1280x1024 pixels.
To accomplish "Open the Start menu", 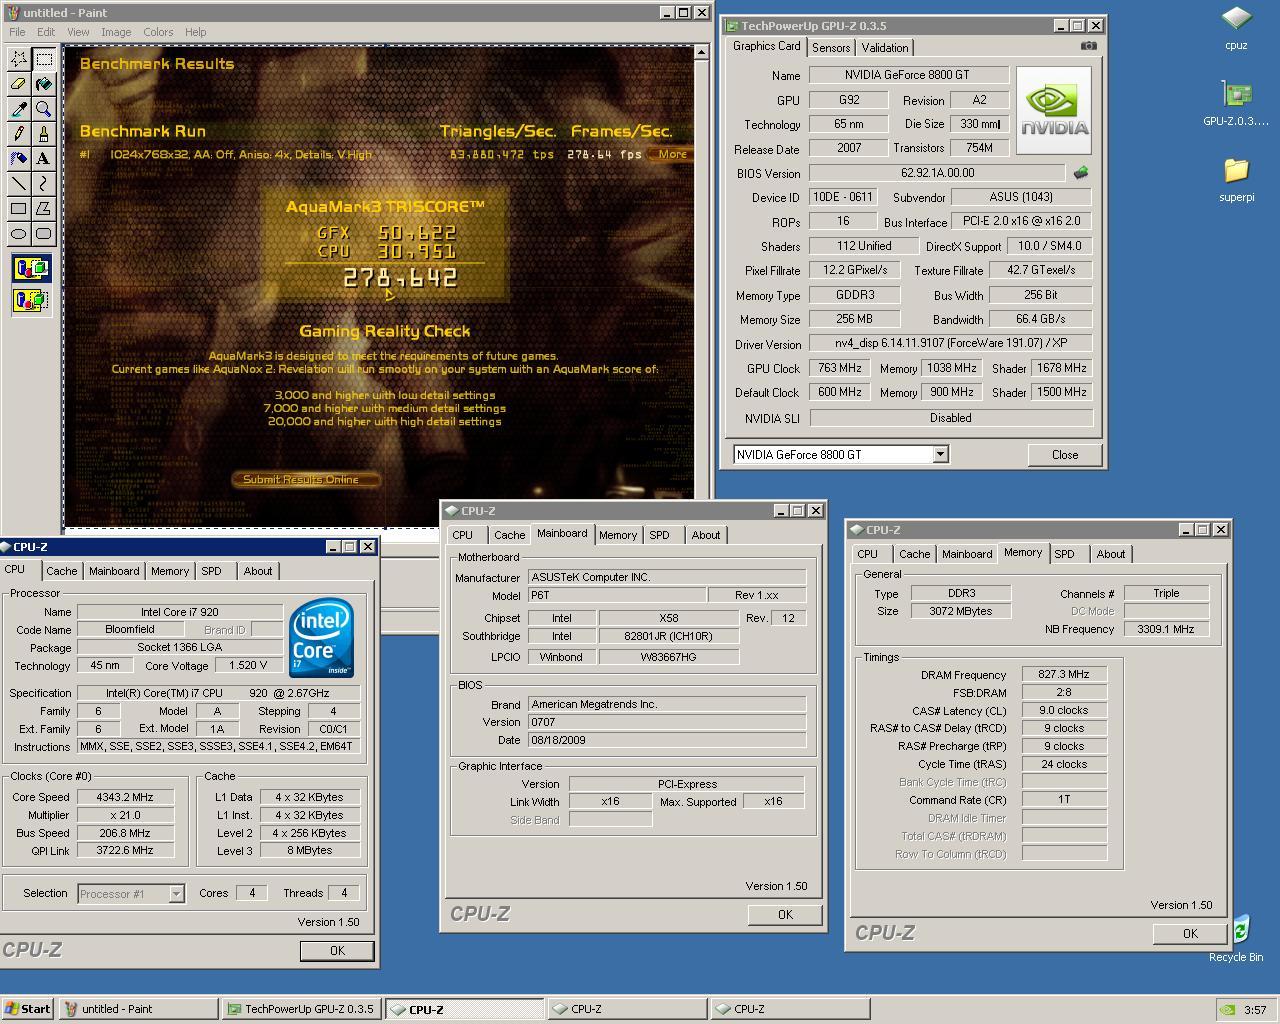I will (x=28, y=1009).
